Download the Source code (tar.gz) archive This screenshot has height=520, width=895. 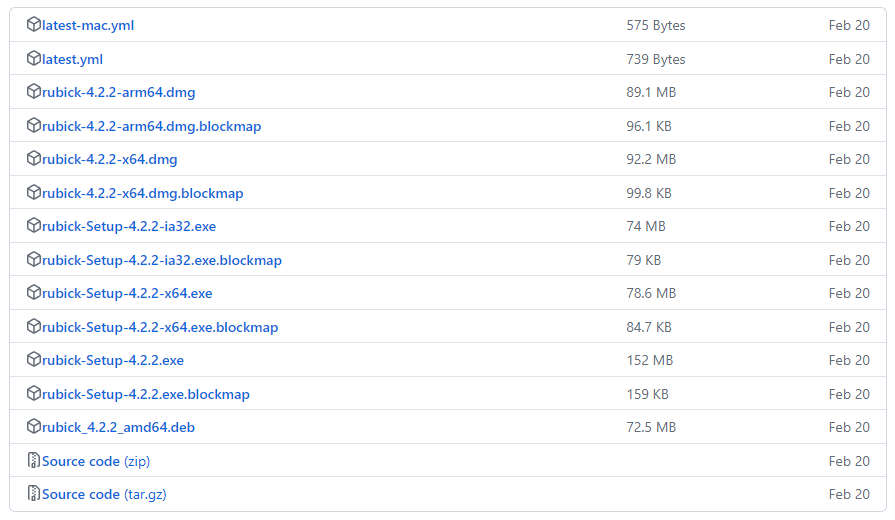(104, 494)
